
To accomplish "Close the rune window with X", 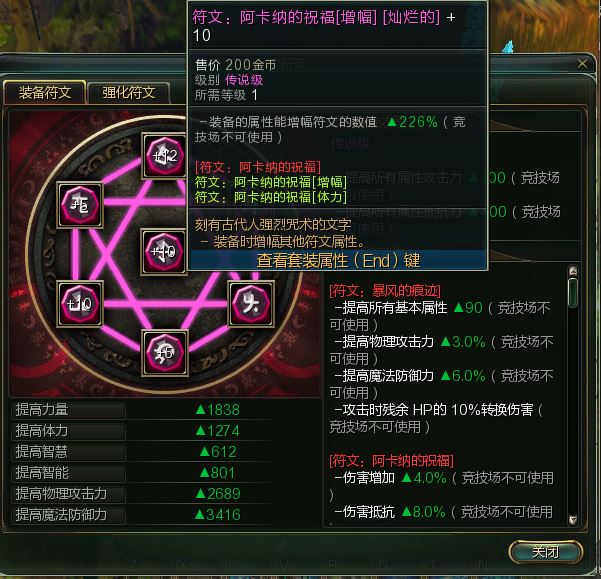I will pyautogui.click(x=582, y=64).
